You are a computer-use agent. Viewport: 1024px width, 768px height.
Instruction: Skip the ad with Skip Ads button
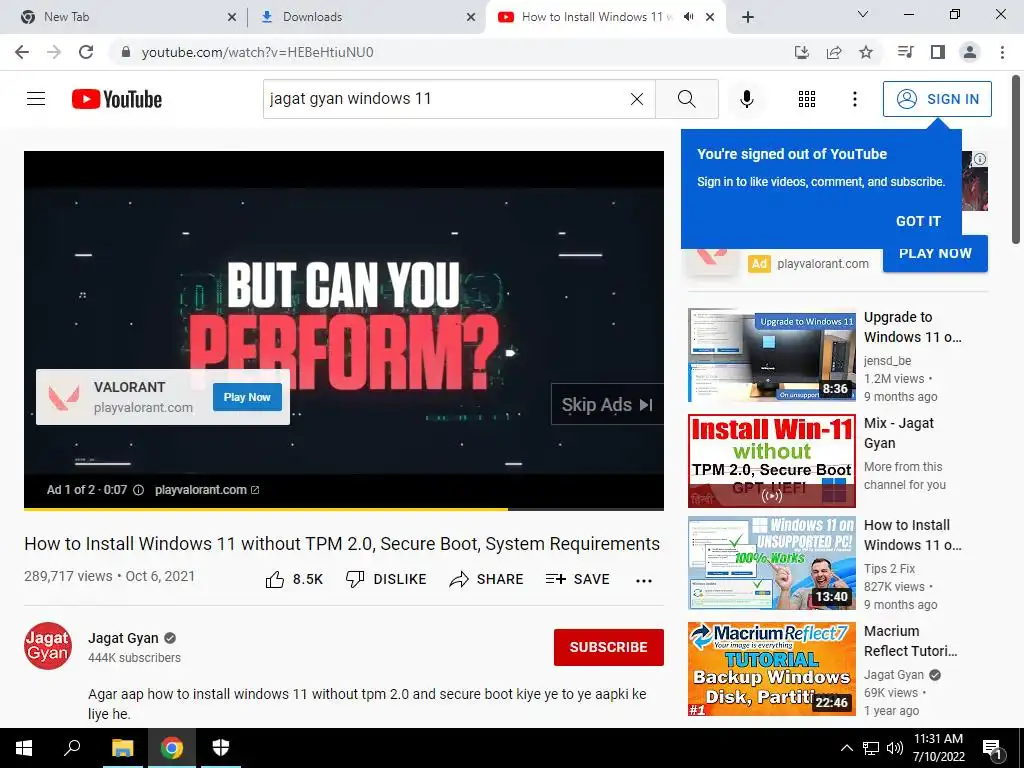(x=607, y=404)
